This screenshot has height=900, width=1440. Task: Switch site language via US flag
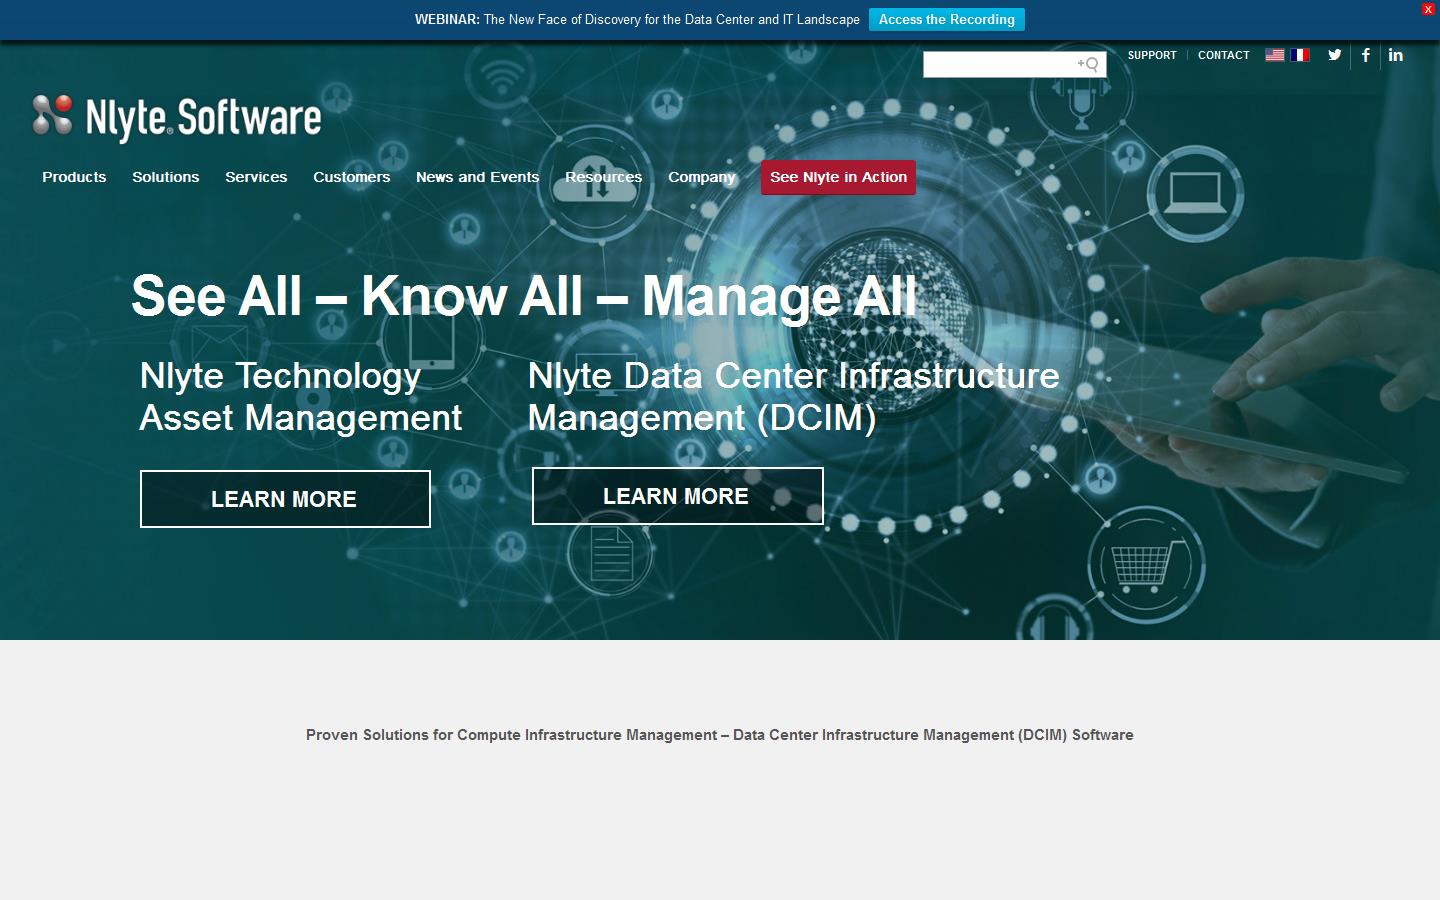pos(1274,55)
